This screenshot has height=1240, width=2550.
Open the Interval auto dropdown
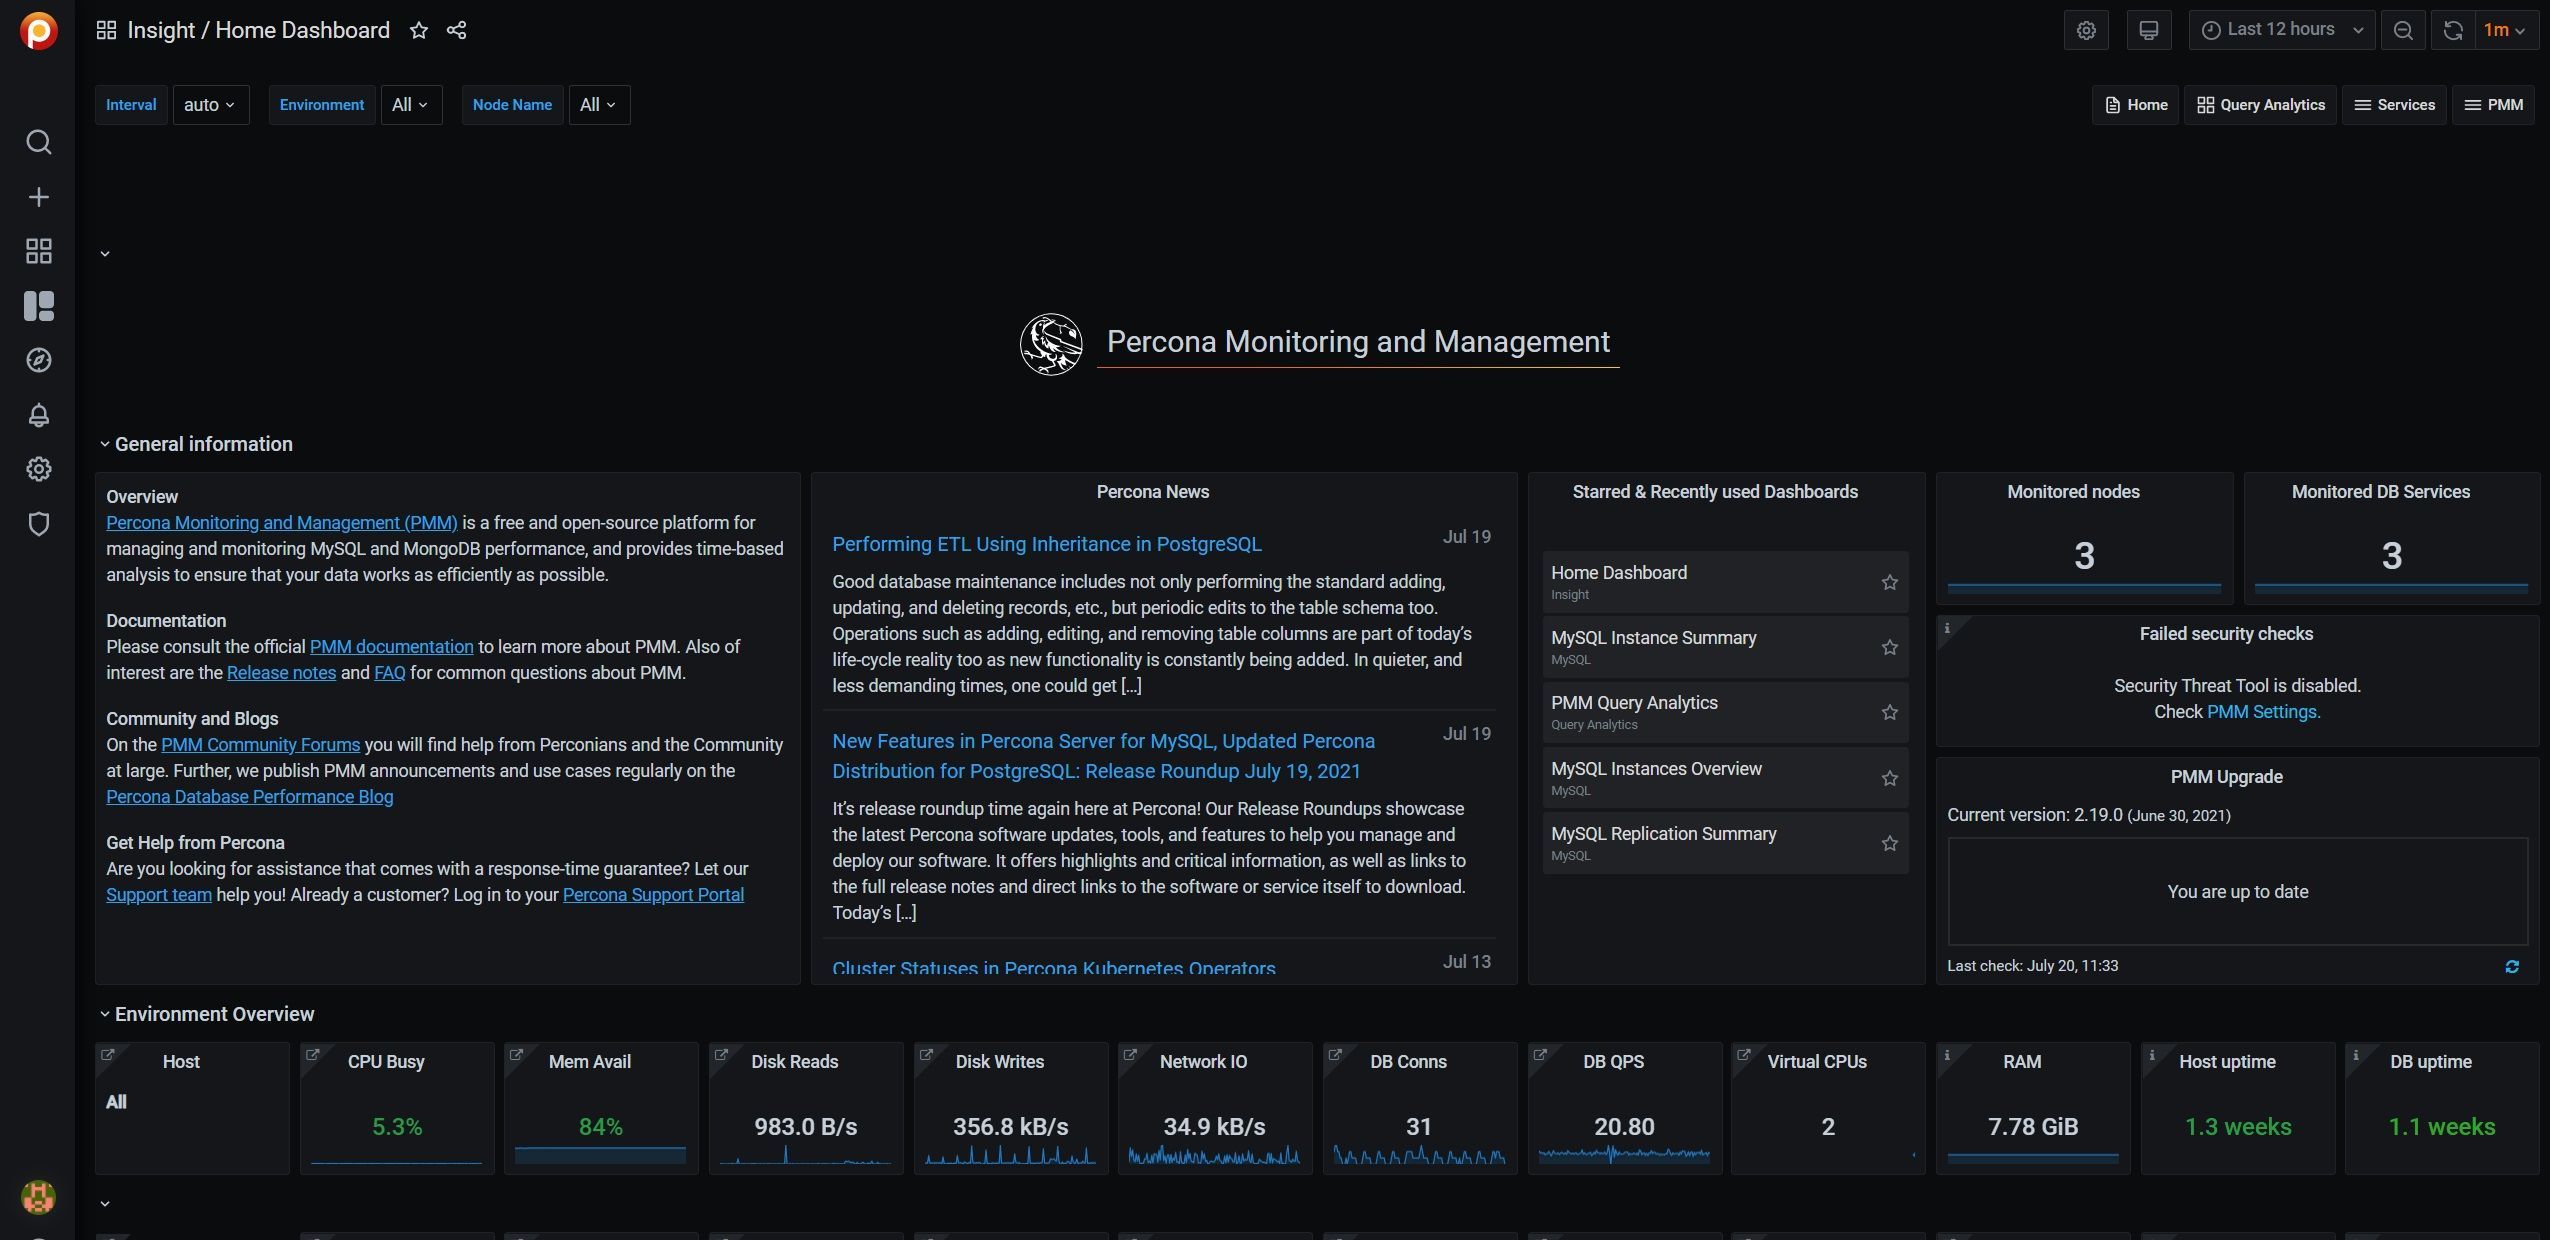209,104
